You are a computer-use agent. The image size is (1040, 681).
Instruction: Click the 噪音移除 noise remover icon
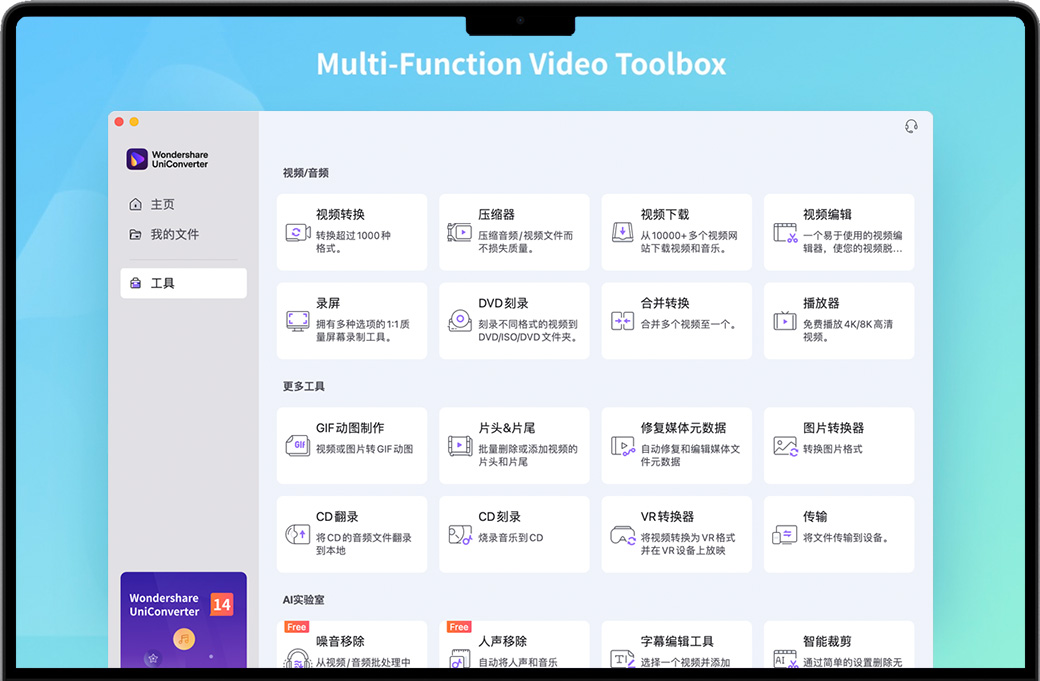click(x=297, y=658)
